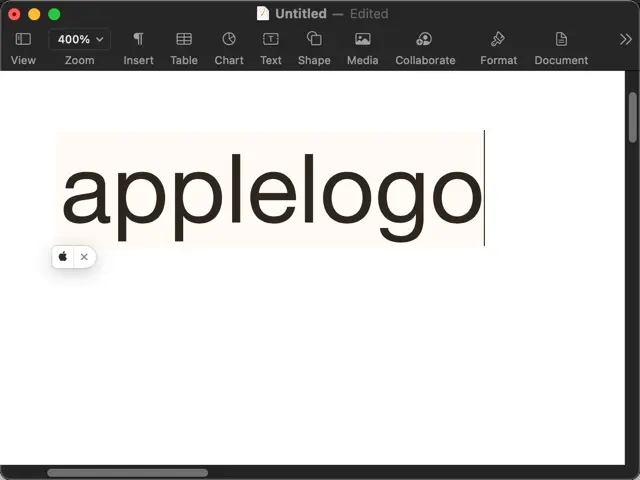Image resolution: width=640 pixels, height=480 pixels.
Task: Click the document proxy icon in title bar
Action: [262, 13]
